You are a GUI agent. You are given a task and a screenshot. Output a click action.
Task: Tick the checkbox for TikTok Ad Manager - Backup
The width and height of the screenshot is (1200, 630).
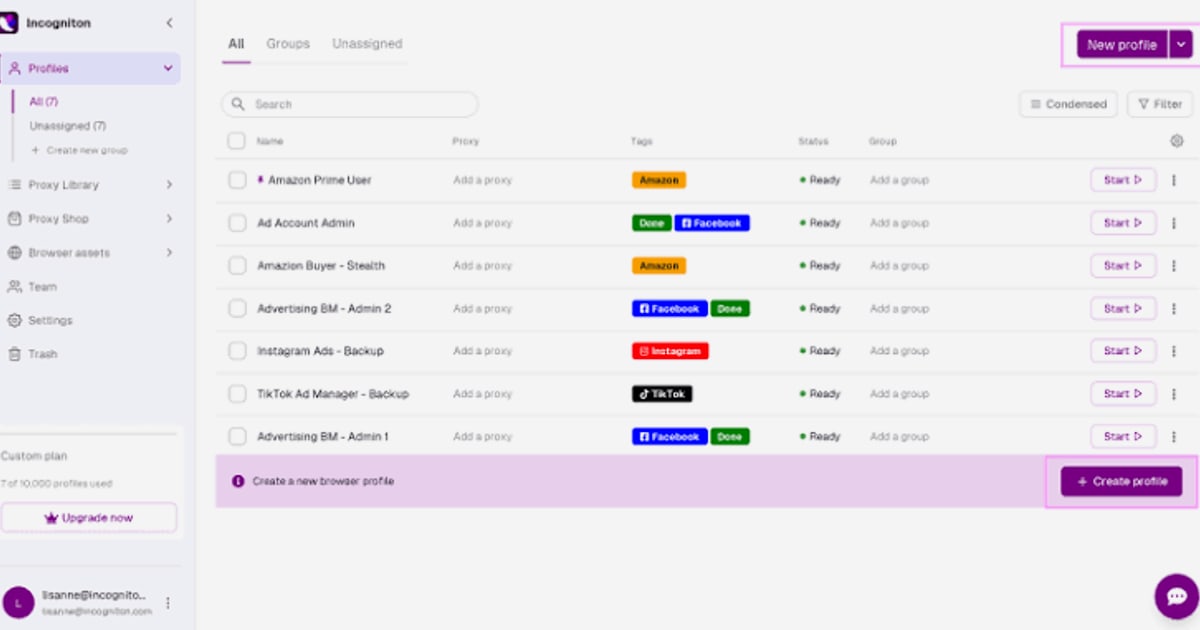point(237,394)
